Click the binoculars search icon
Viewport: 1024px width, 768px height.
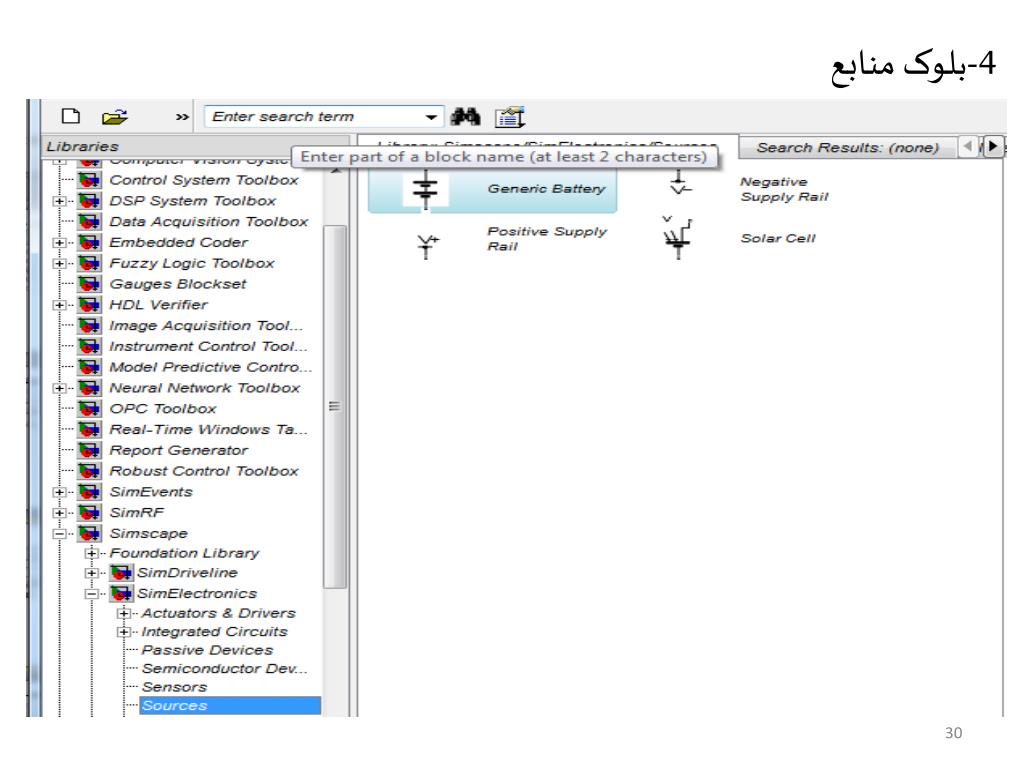tap(466, 117)
